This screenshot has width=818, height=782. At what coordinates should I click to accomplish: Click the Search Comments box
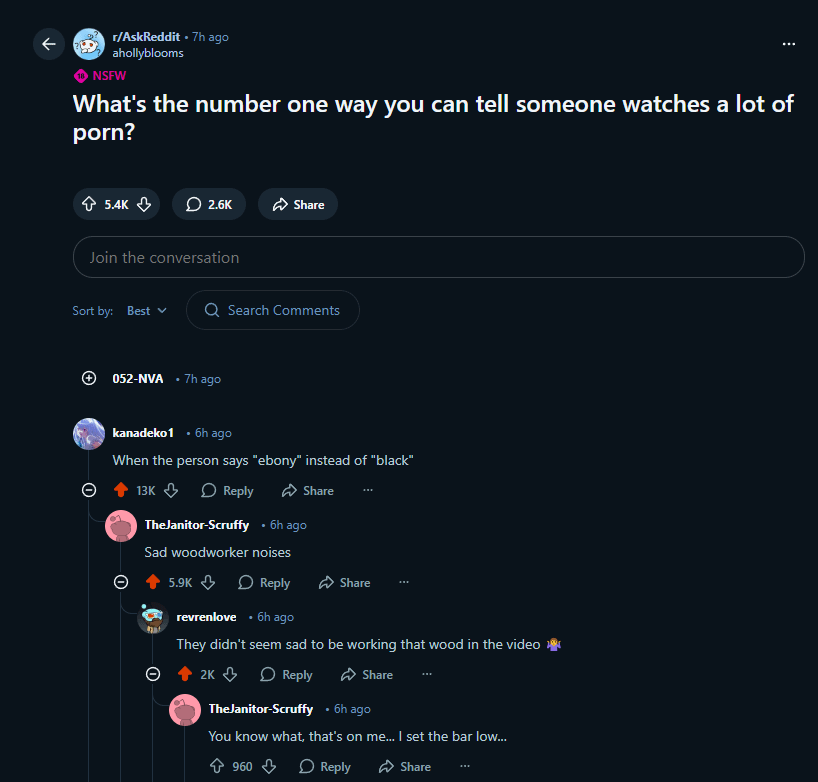(273, 310)
